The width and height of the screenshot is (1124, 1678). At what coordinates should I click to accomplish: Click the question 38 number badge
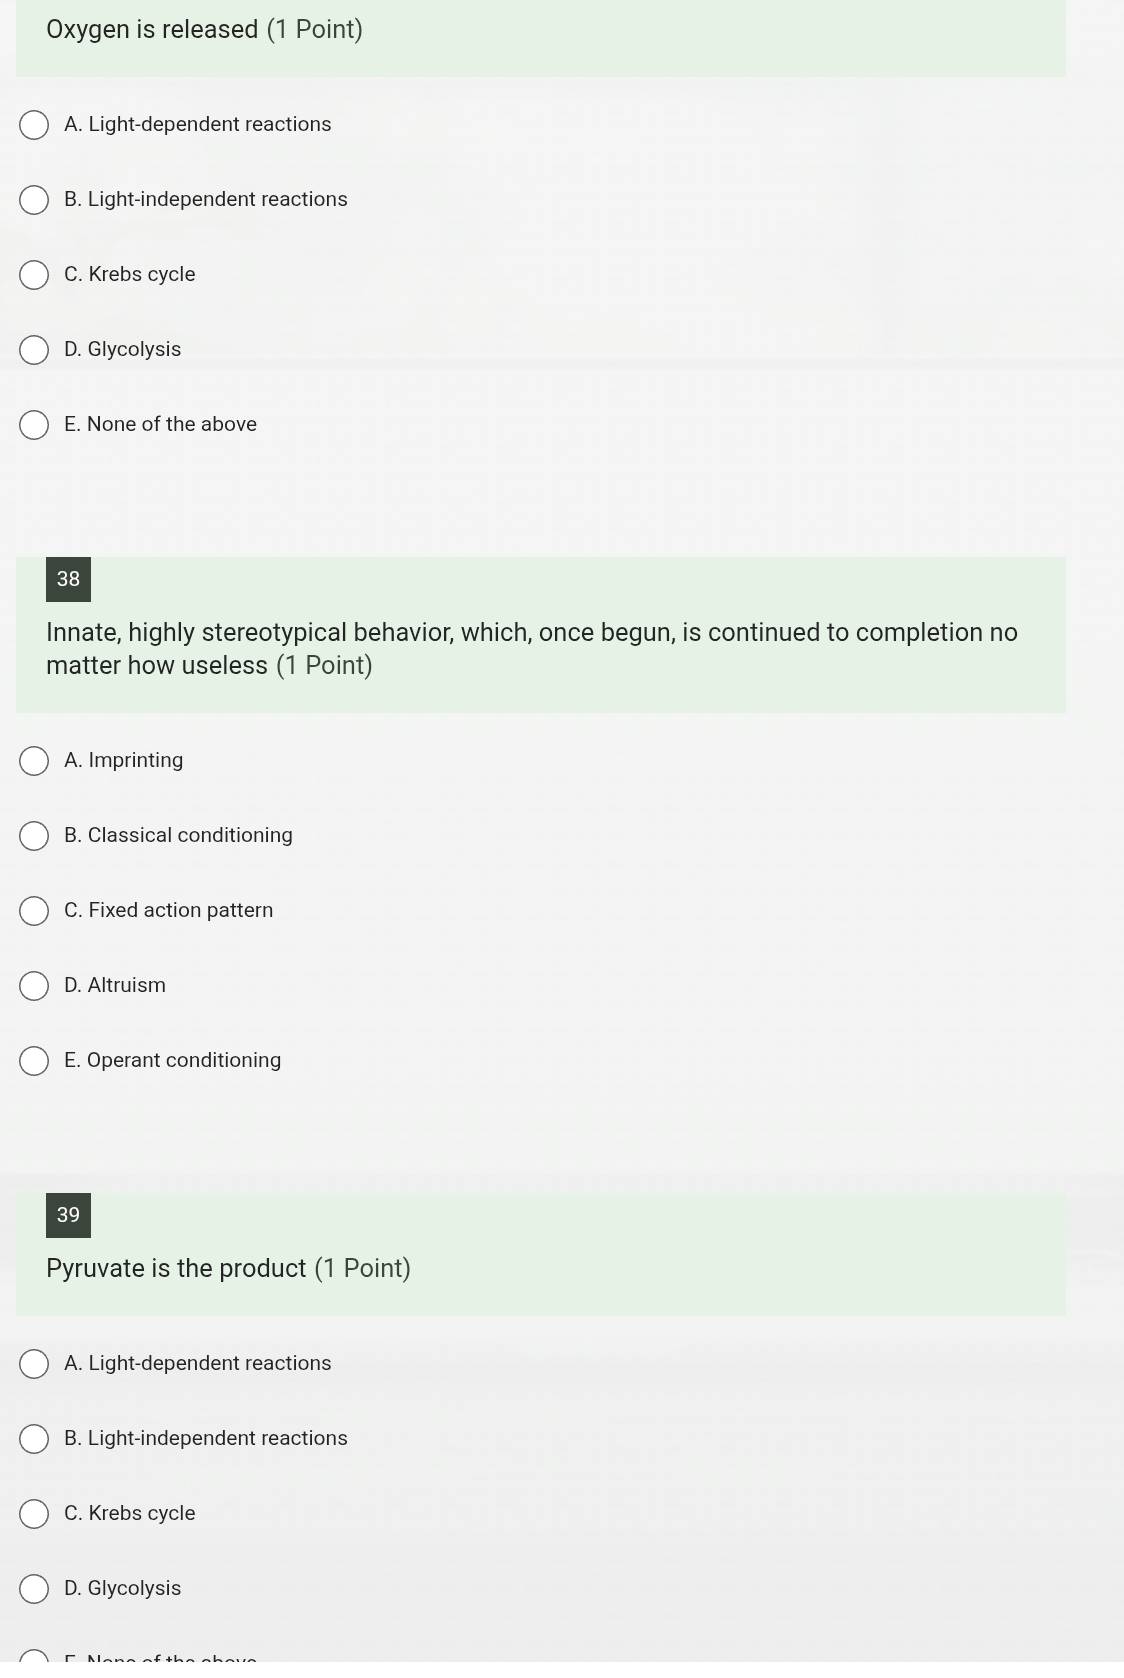click(68, 579)
